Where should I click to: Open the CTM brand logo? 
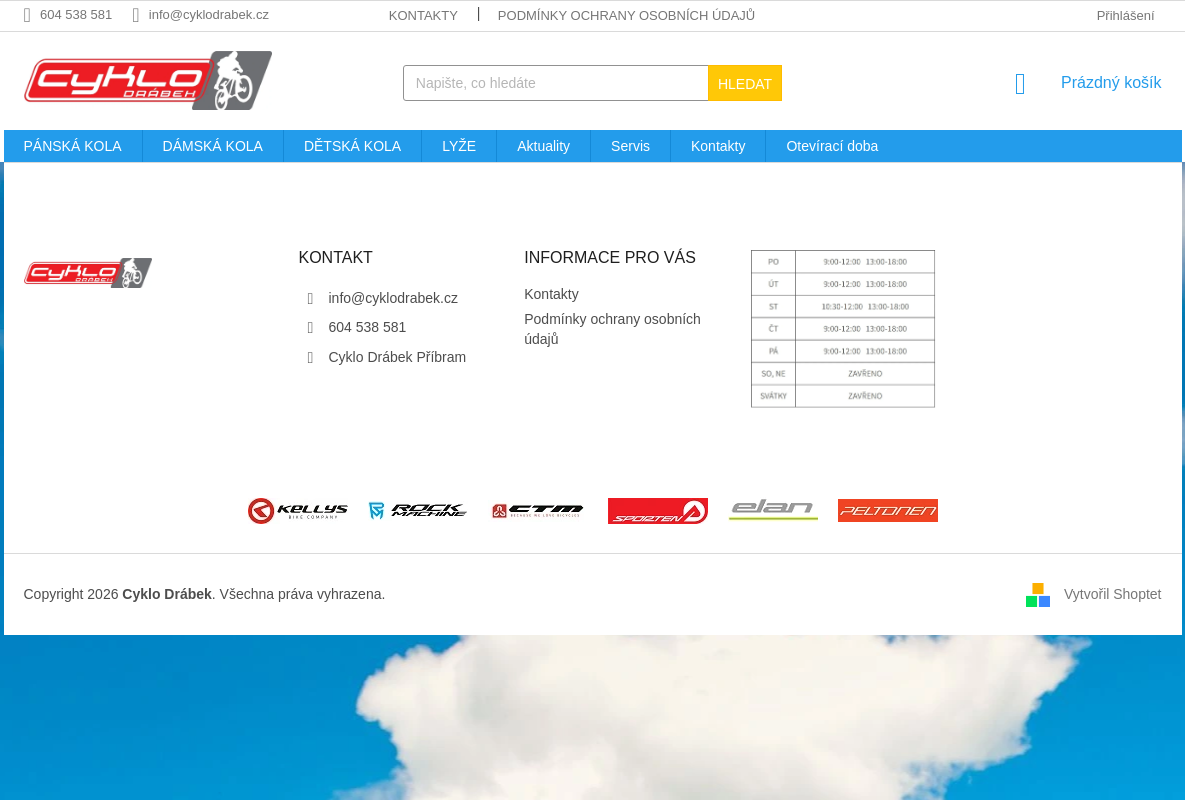pyautogui.click(x=537, y=511)
